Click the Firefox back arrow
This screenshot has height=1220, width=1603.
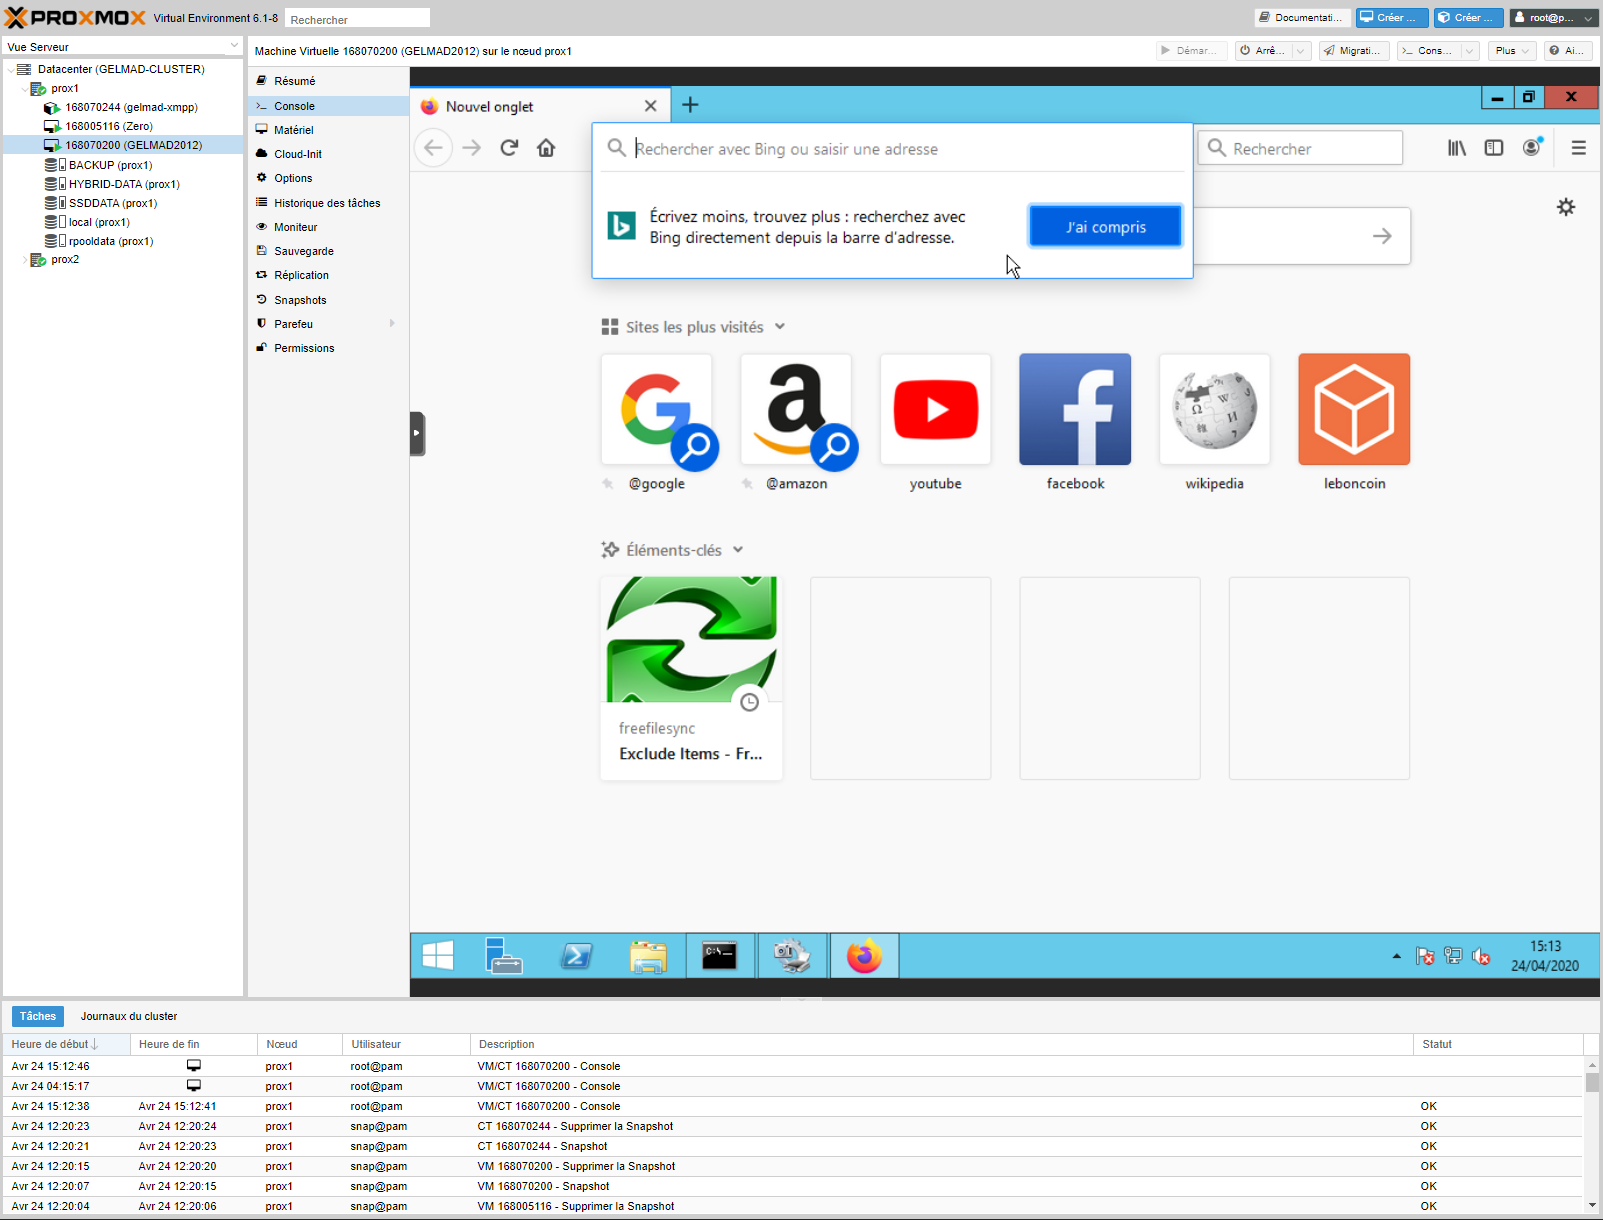[433, 148]
